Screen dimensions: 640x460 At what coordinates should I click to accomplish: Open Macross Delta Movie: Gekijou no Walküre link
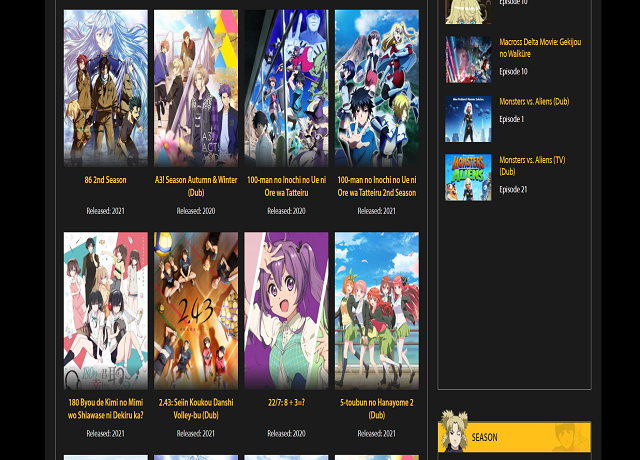(x=539, y=48)
